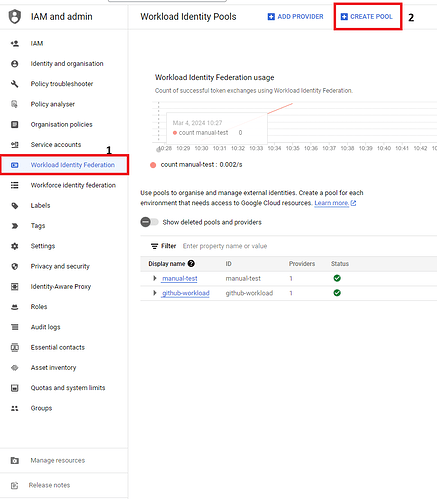Click the Workforce identity federation list icon
The height and width of the screenshot is (499, 437).
tap(15, 185)
